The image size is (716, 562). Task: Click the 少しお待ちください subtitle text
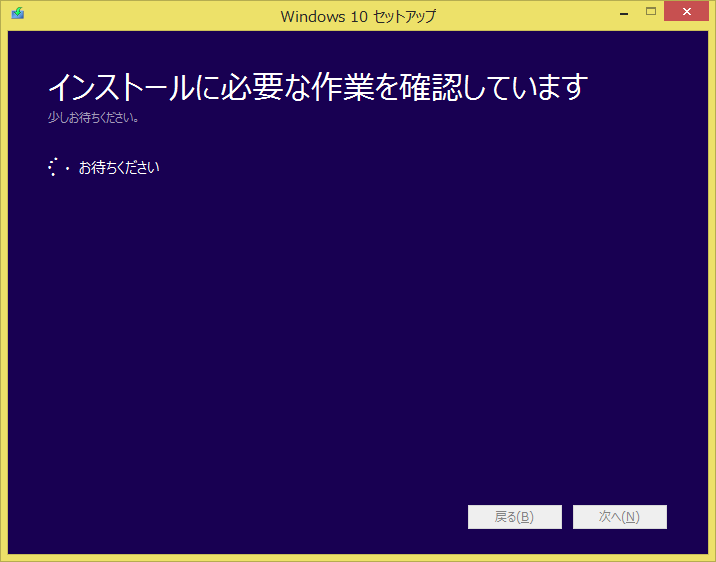pyautogui.click(x=93, y=118)
